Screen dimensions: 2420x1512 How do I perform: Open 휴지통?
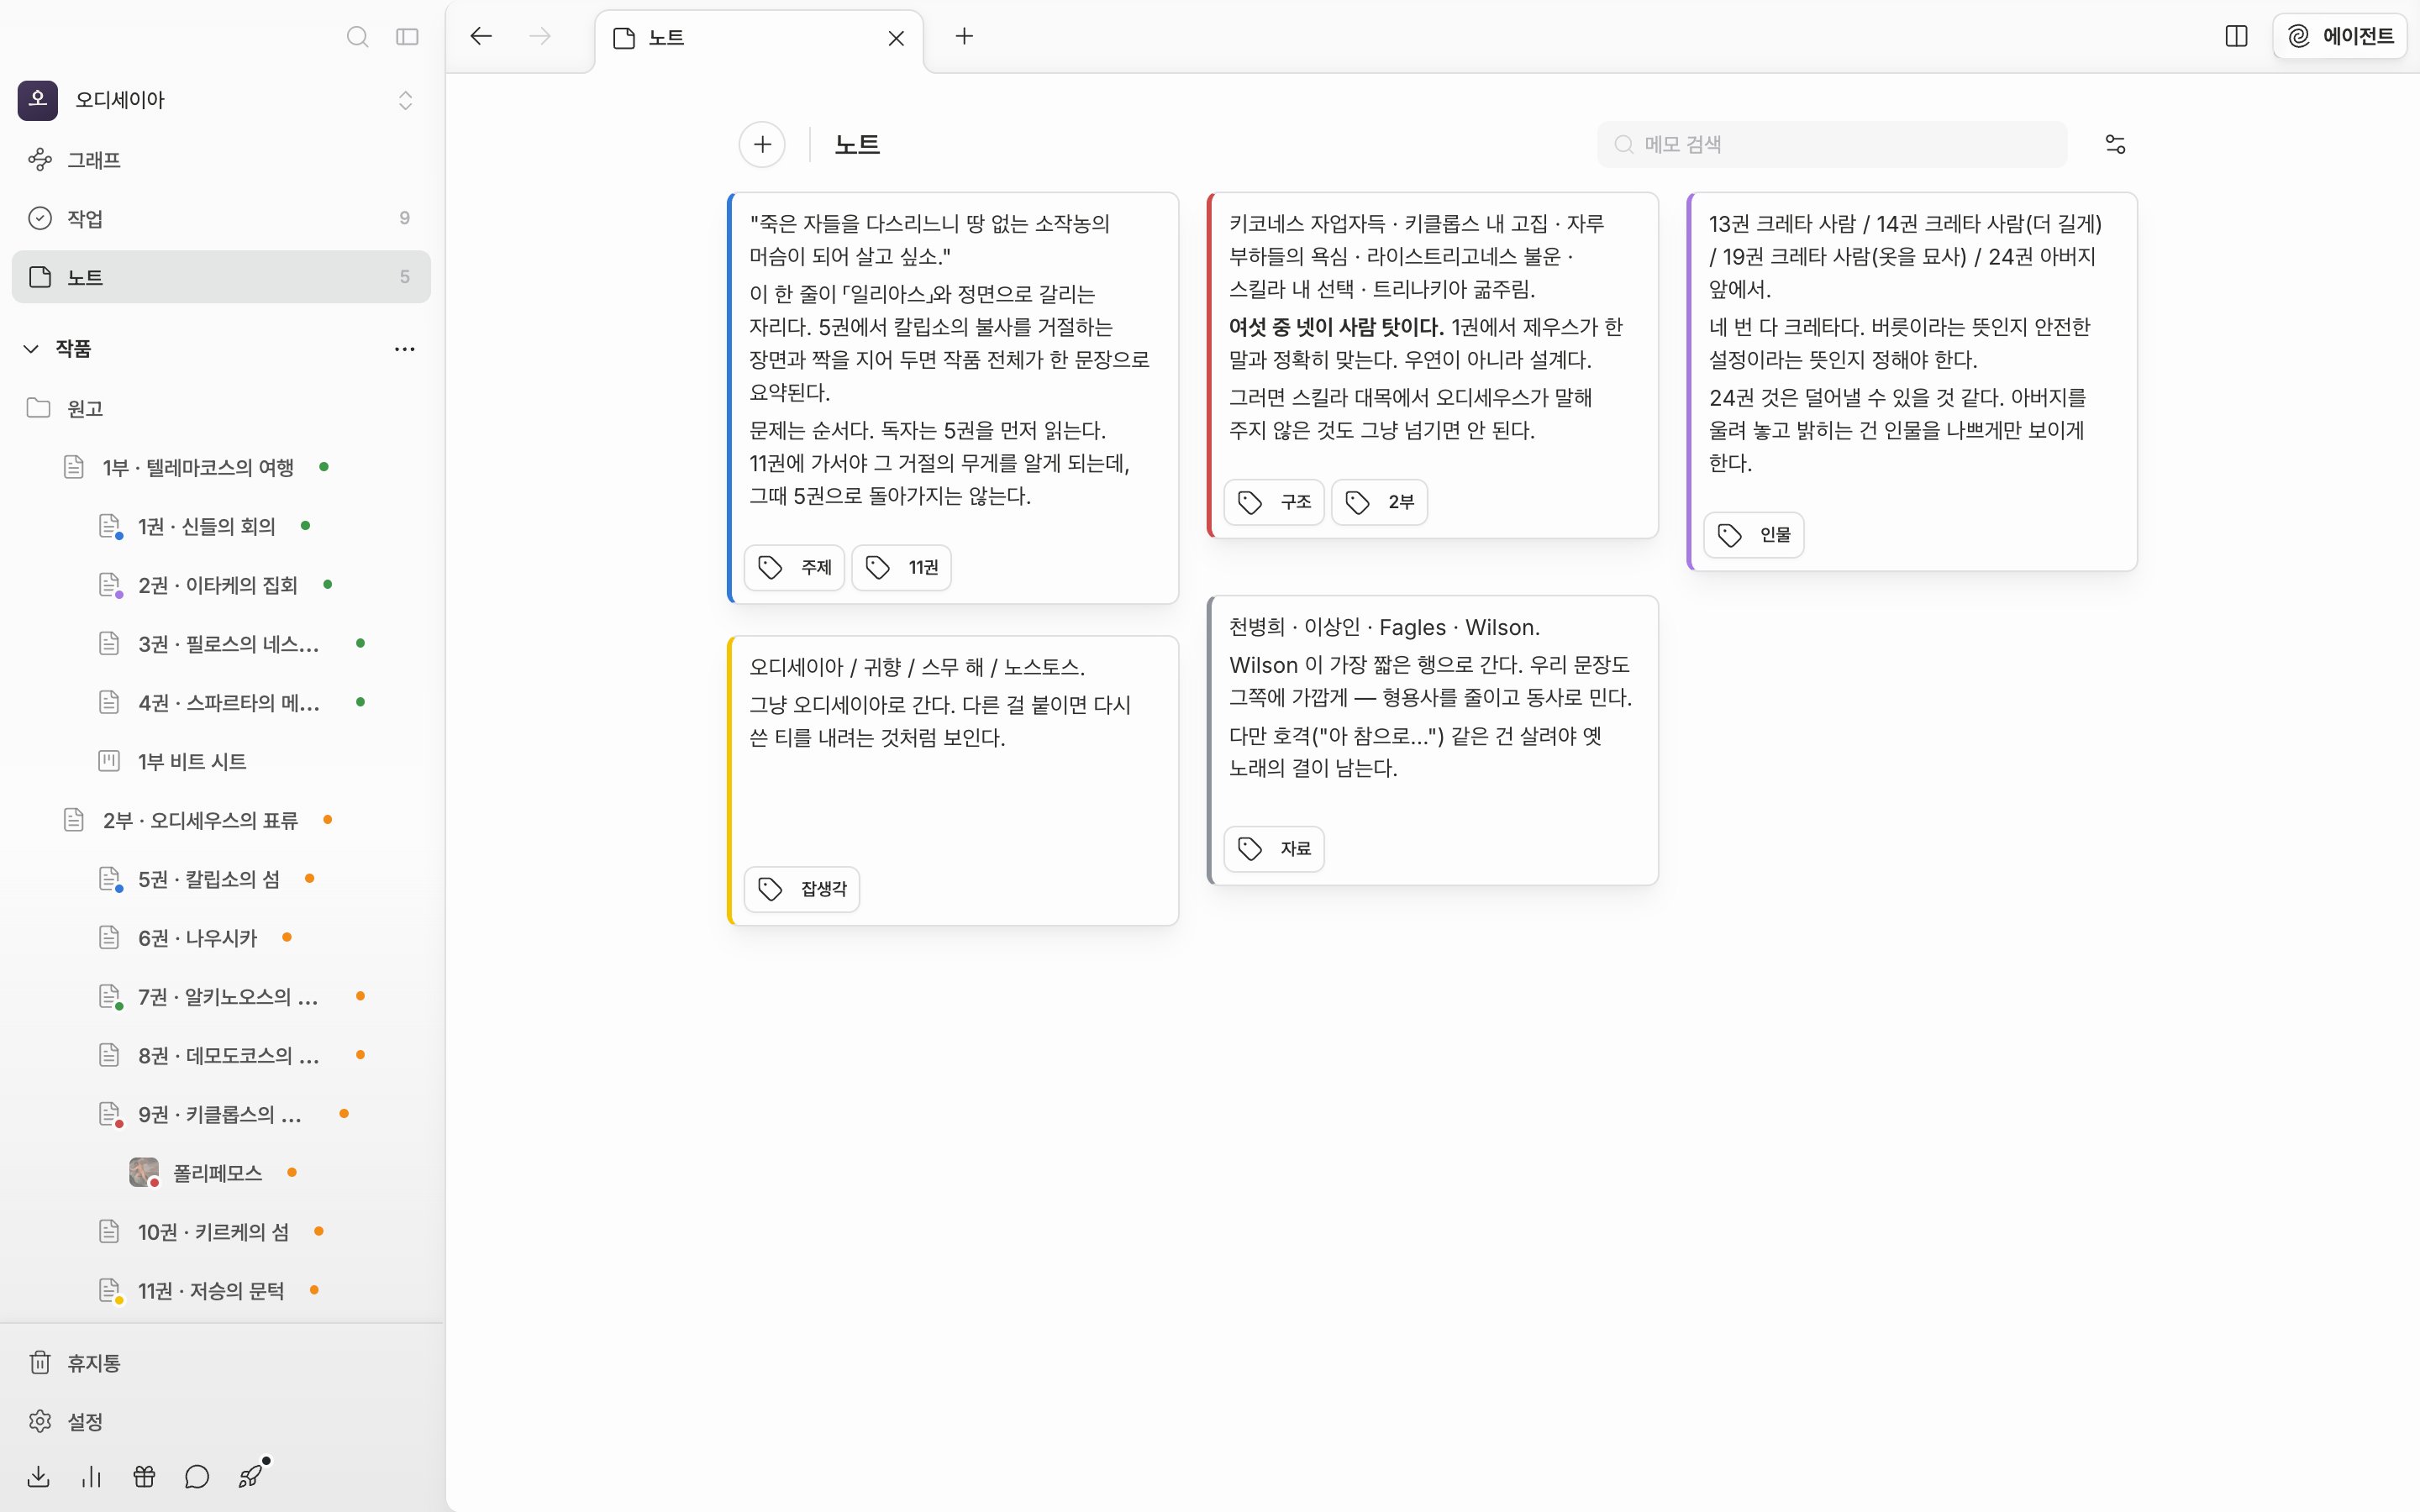click(x=221, y=1363)
